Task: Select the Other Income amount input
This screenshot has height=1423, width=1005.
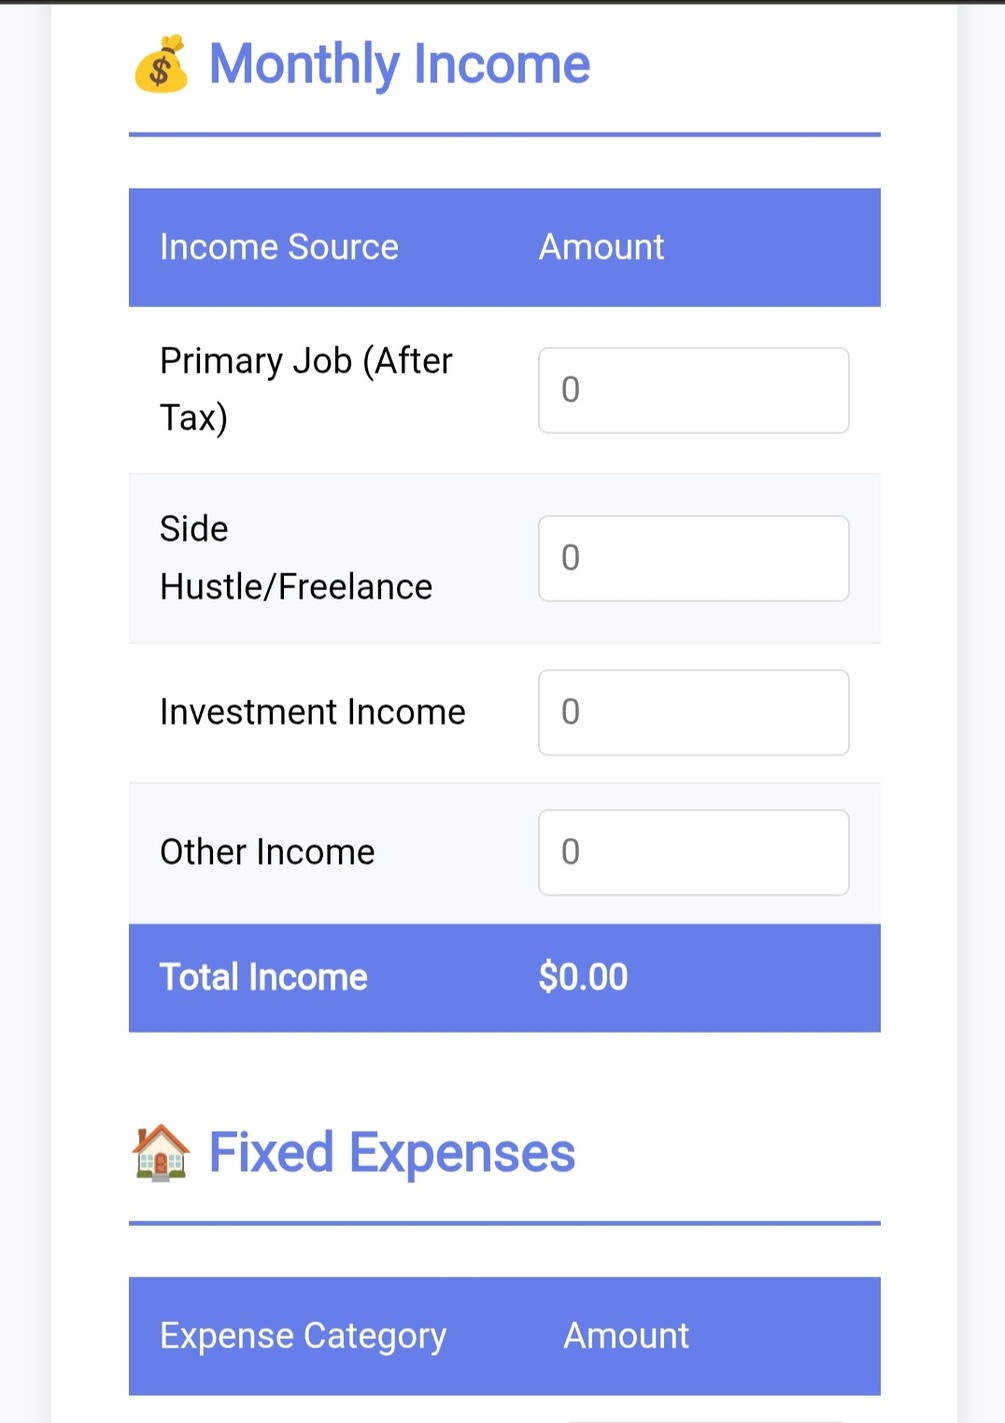Action: 694,852
